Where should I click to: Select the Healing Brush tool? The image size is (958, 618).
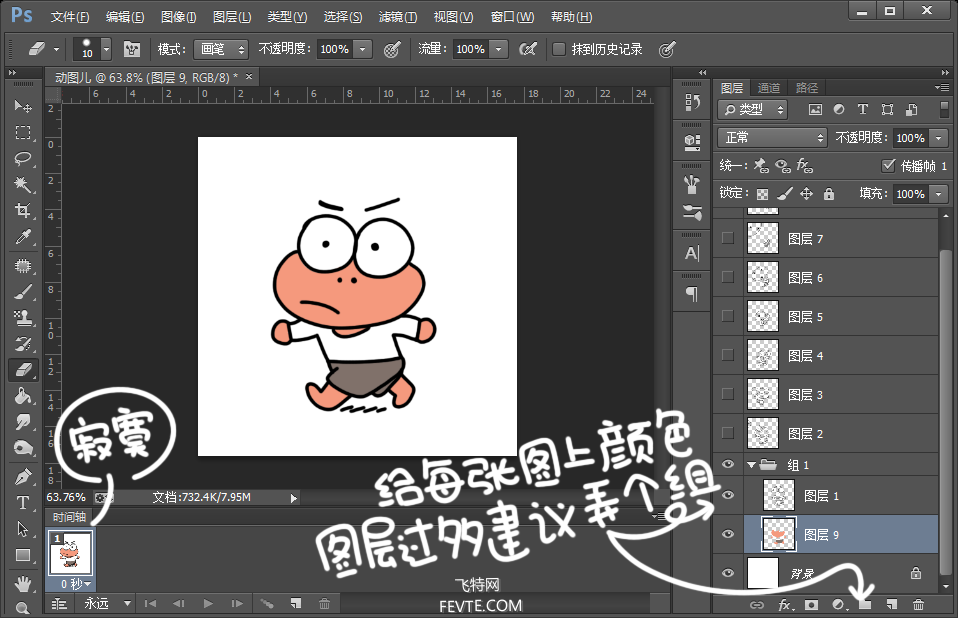23,266
